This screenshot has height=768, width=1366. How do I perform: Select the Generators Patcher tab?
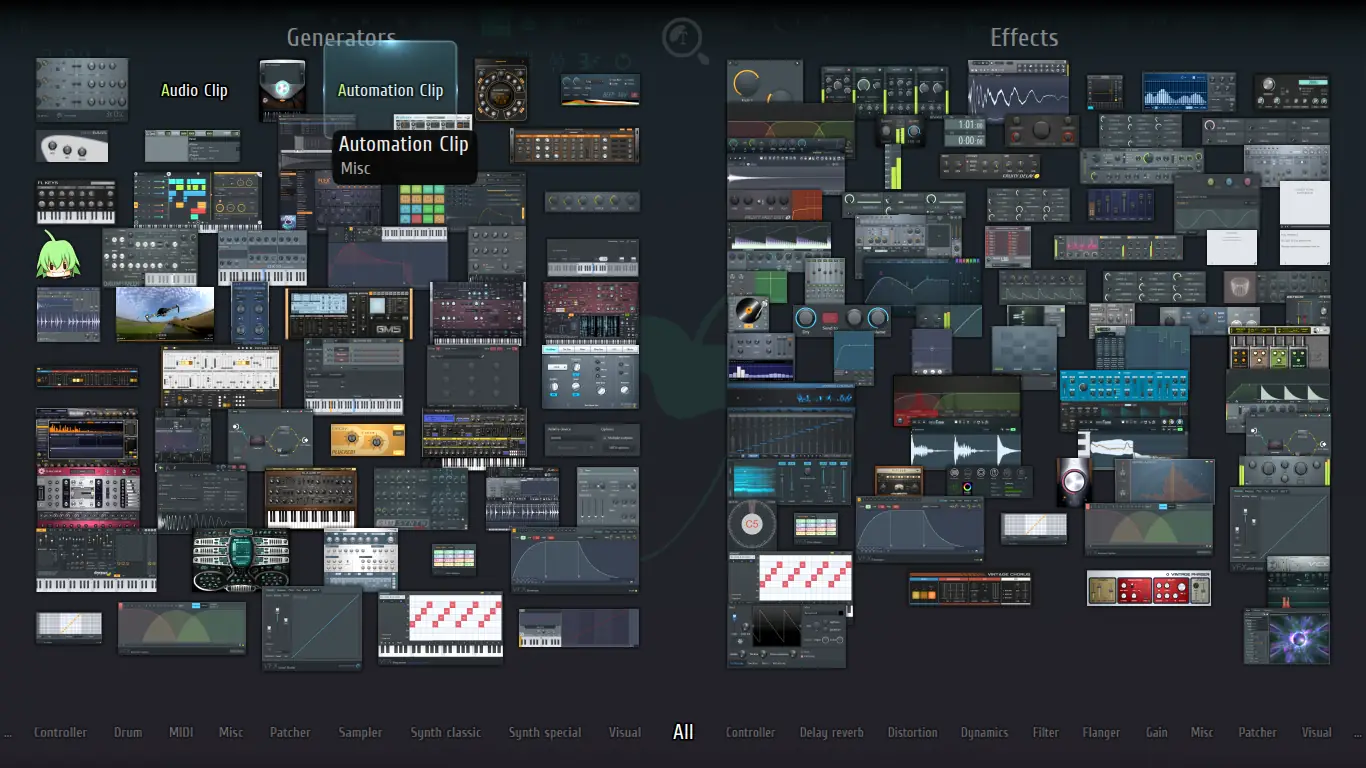click(290, 732)
